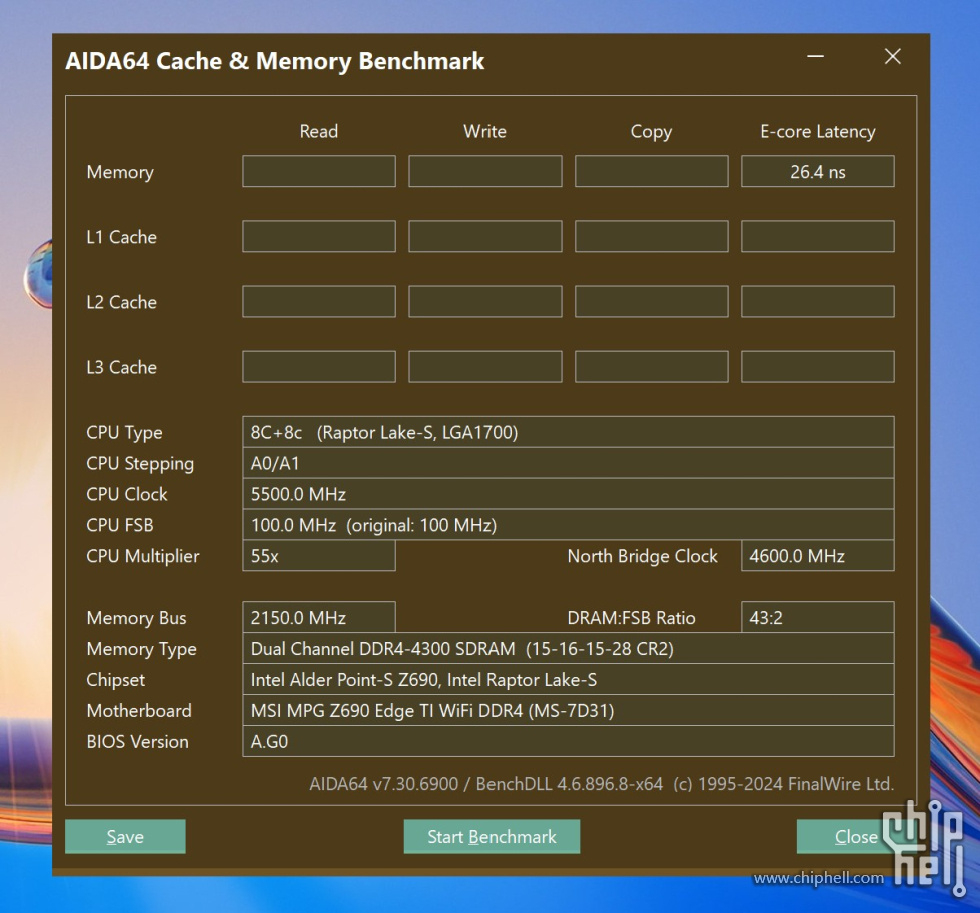980x913 pixels.
Task: Click the Save button
Action: click(x=125, y=836)
